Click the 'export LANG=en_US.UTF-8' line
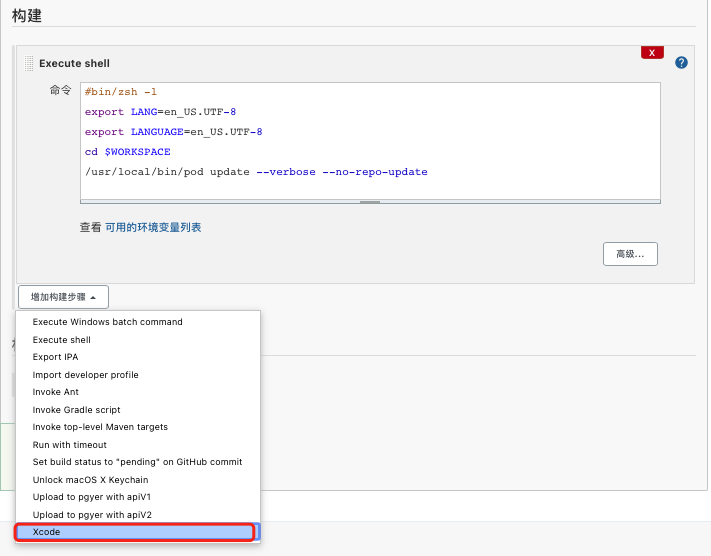 coord(160,112)
